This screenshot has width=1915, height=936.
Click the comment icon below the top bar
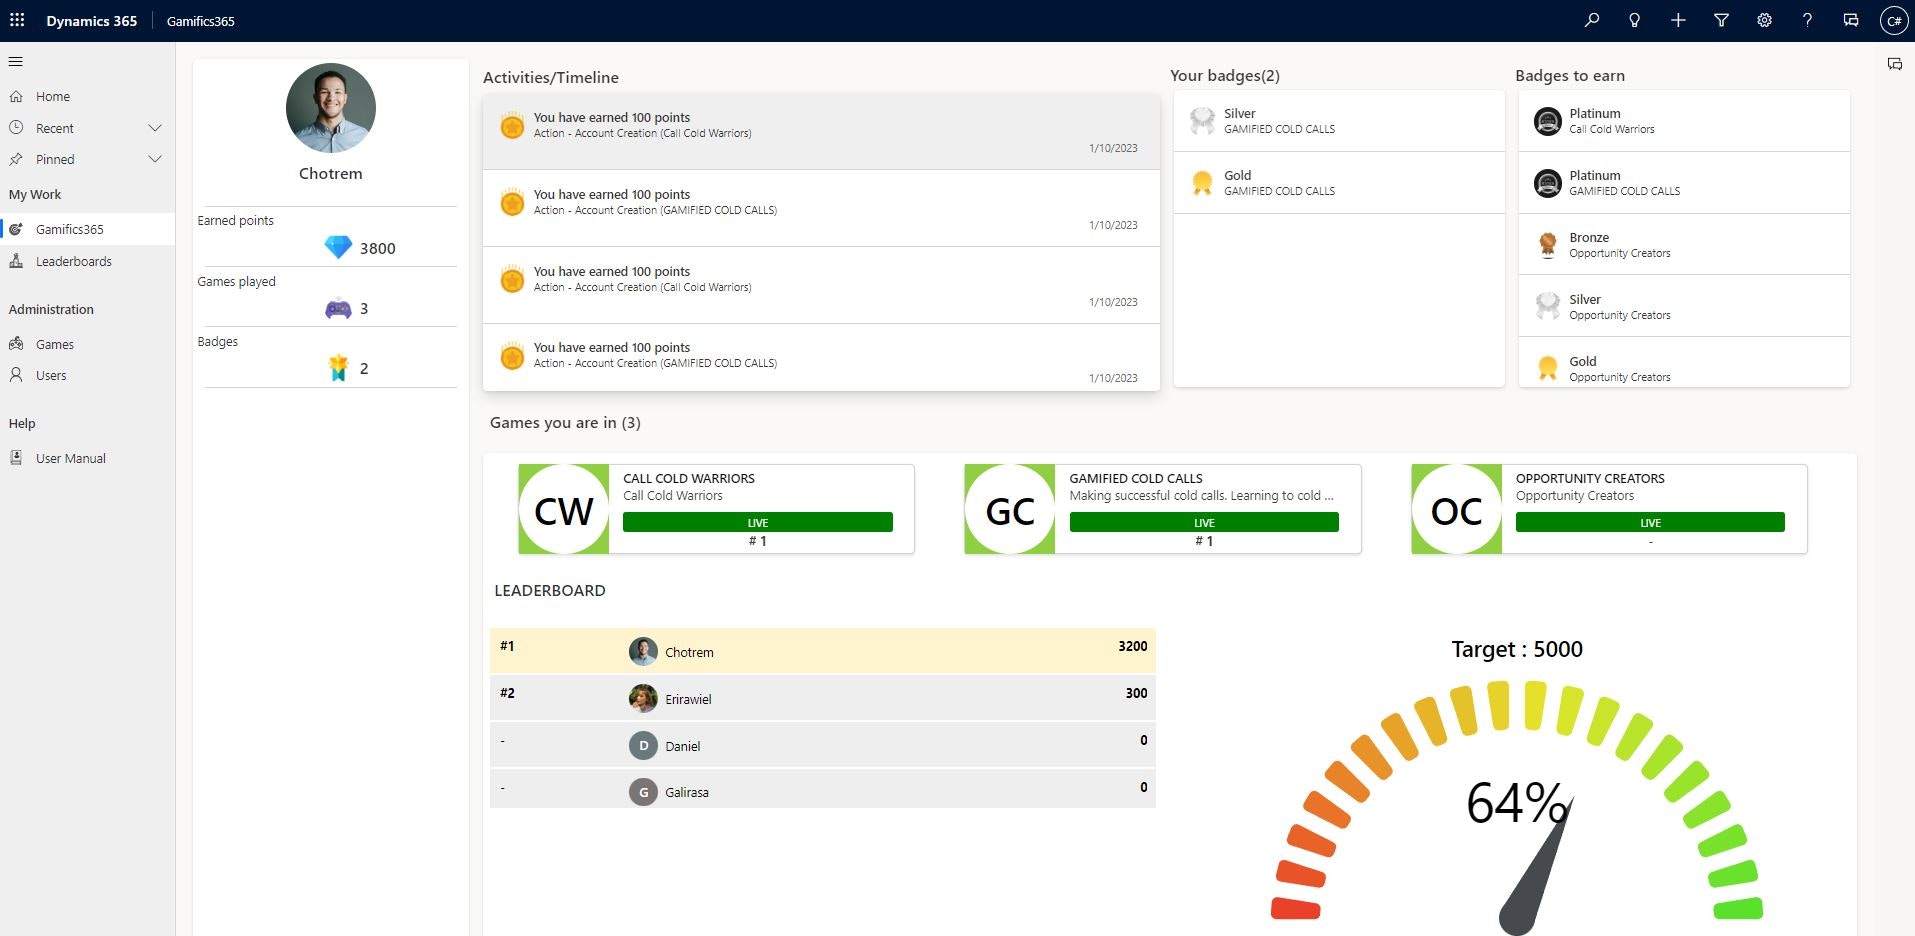1894,64
